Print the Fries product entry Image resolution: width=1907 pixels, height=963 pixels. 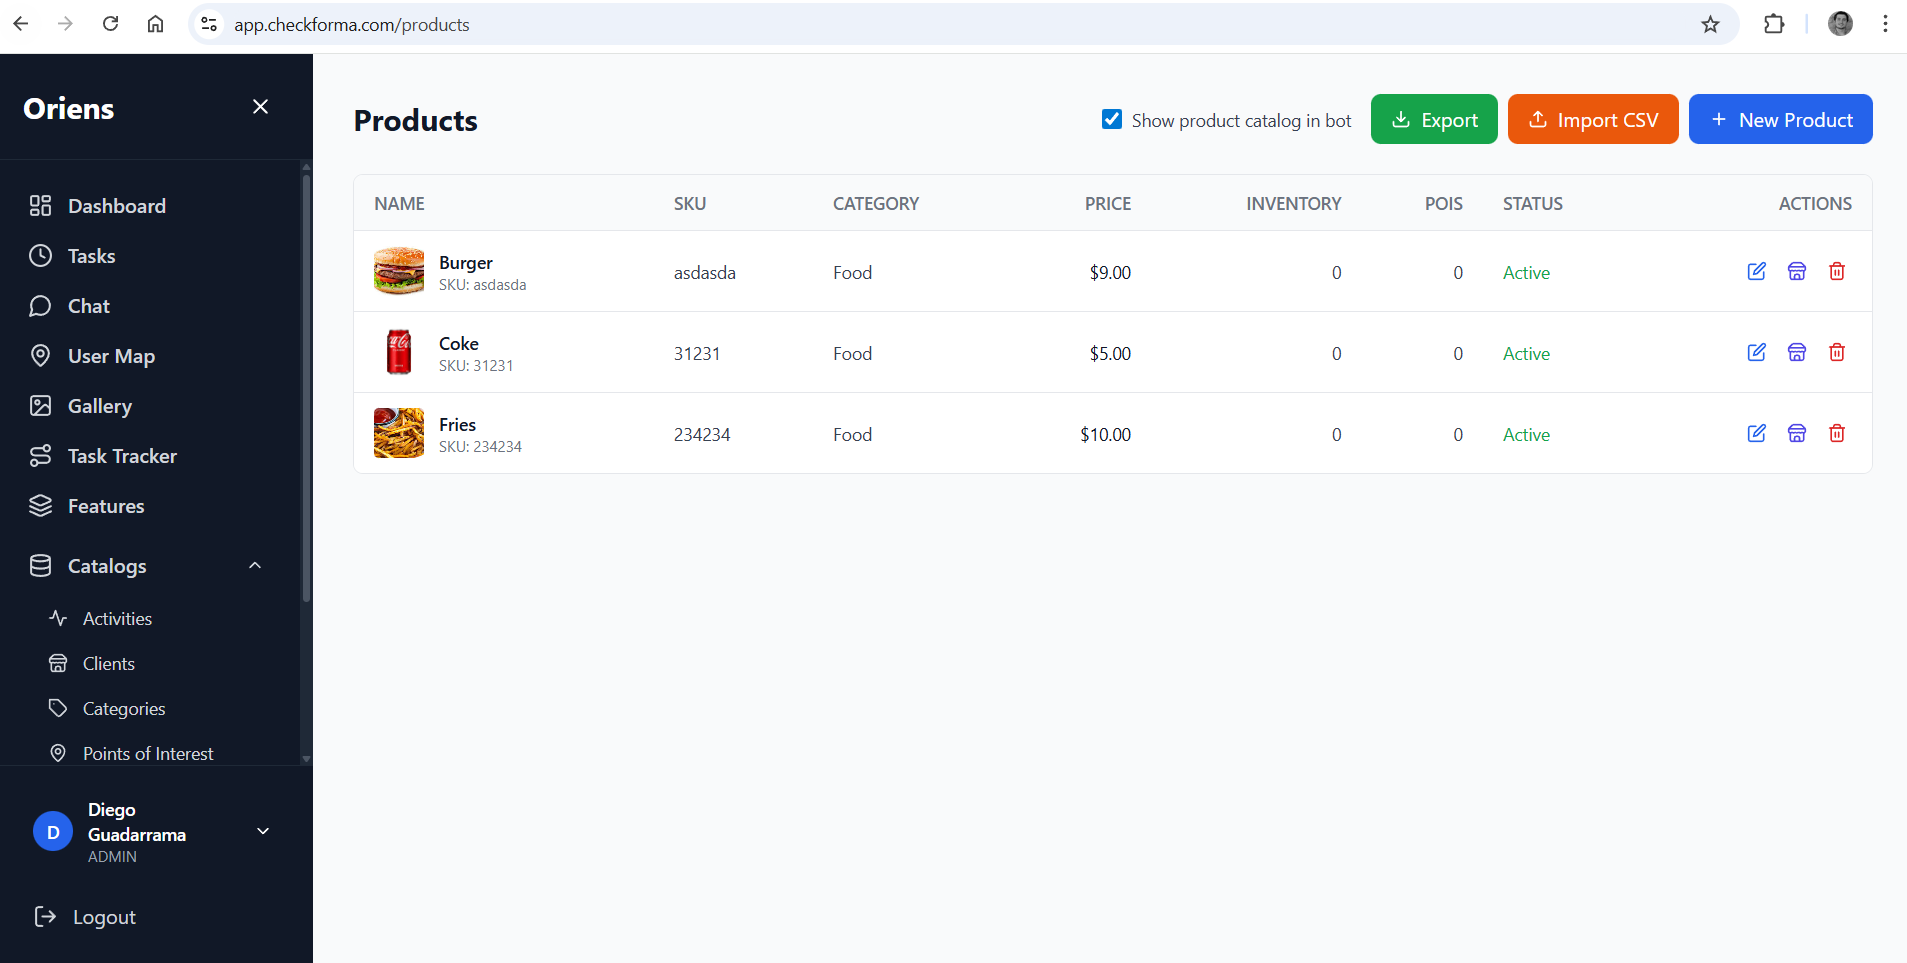pyautogui.click(x=1796, y=433)
